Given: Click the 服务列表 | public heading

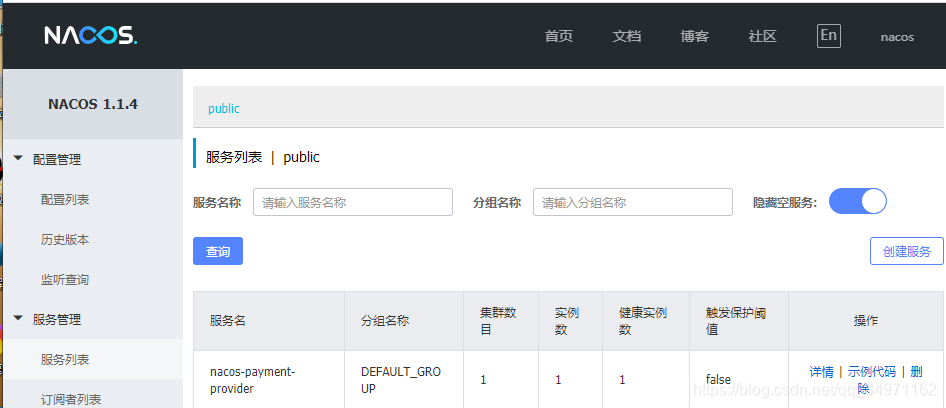Looking at the screenshot, I should (262, 158).
